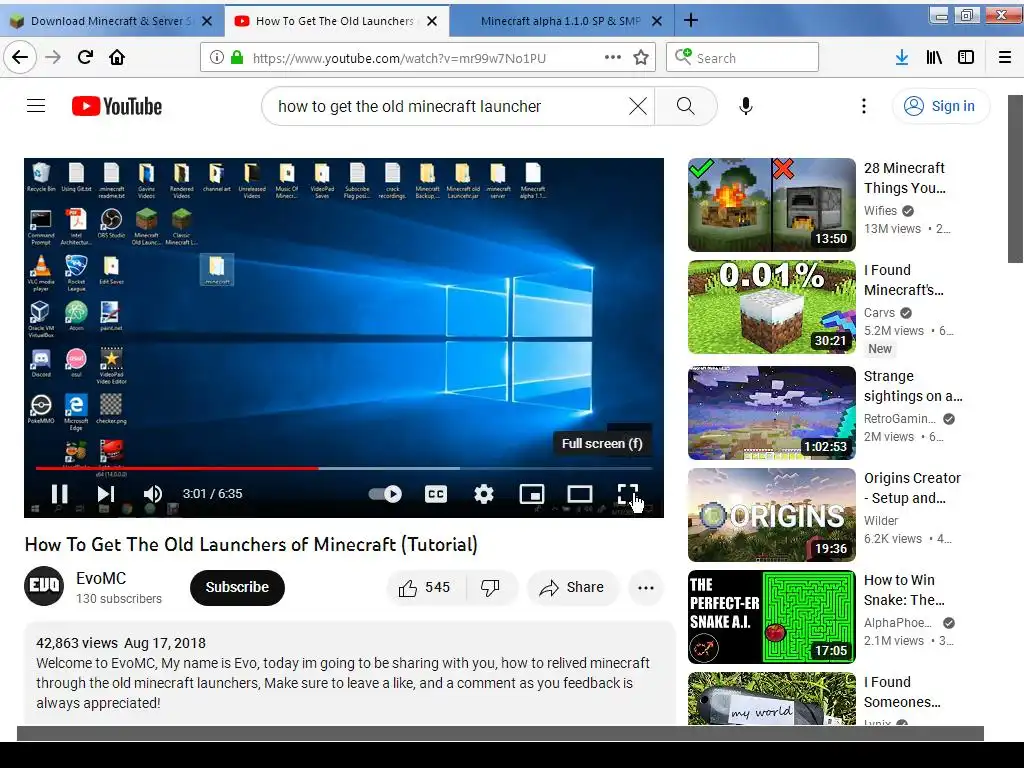Share this video

[x=572, y=587]
